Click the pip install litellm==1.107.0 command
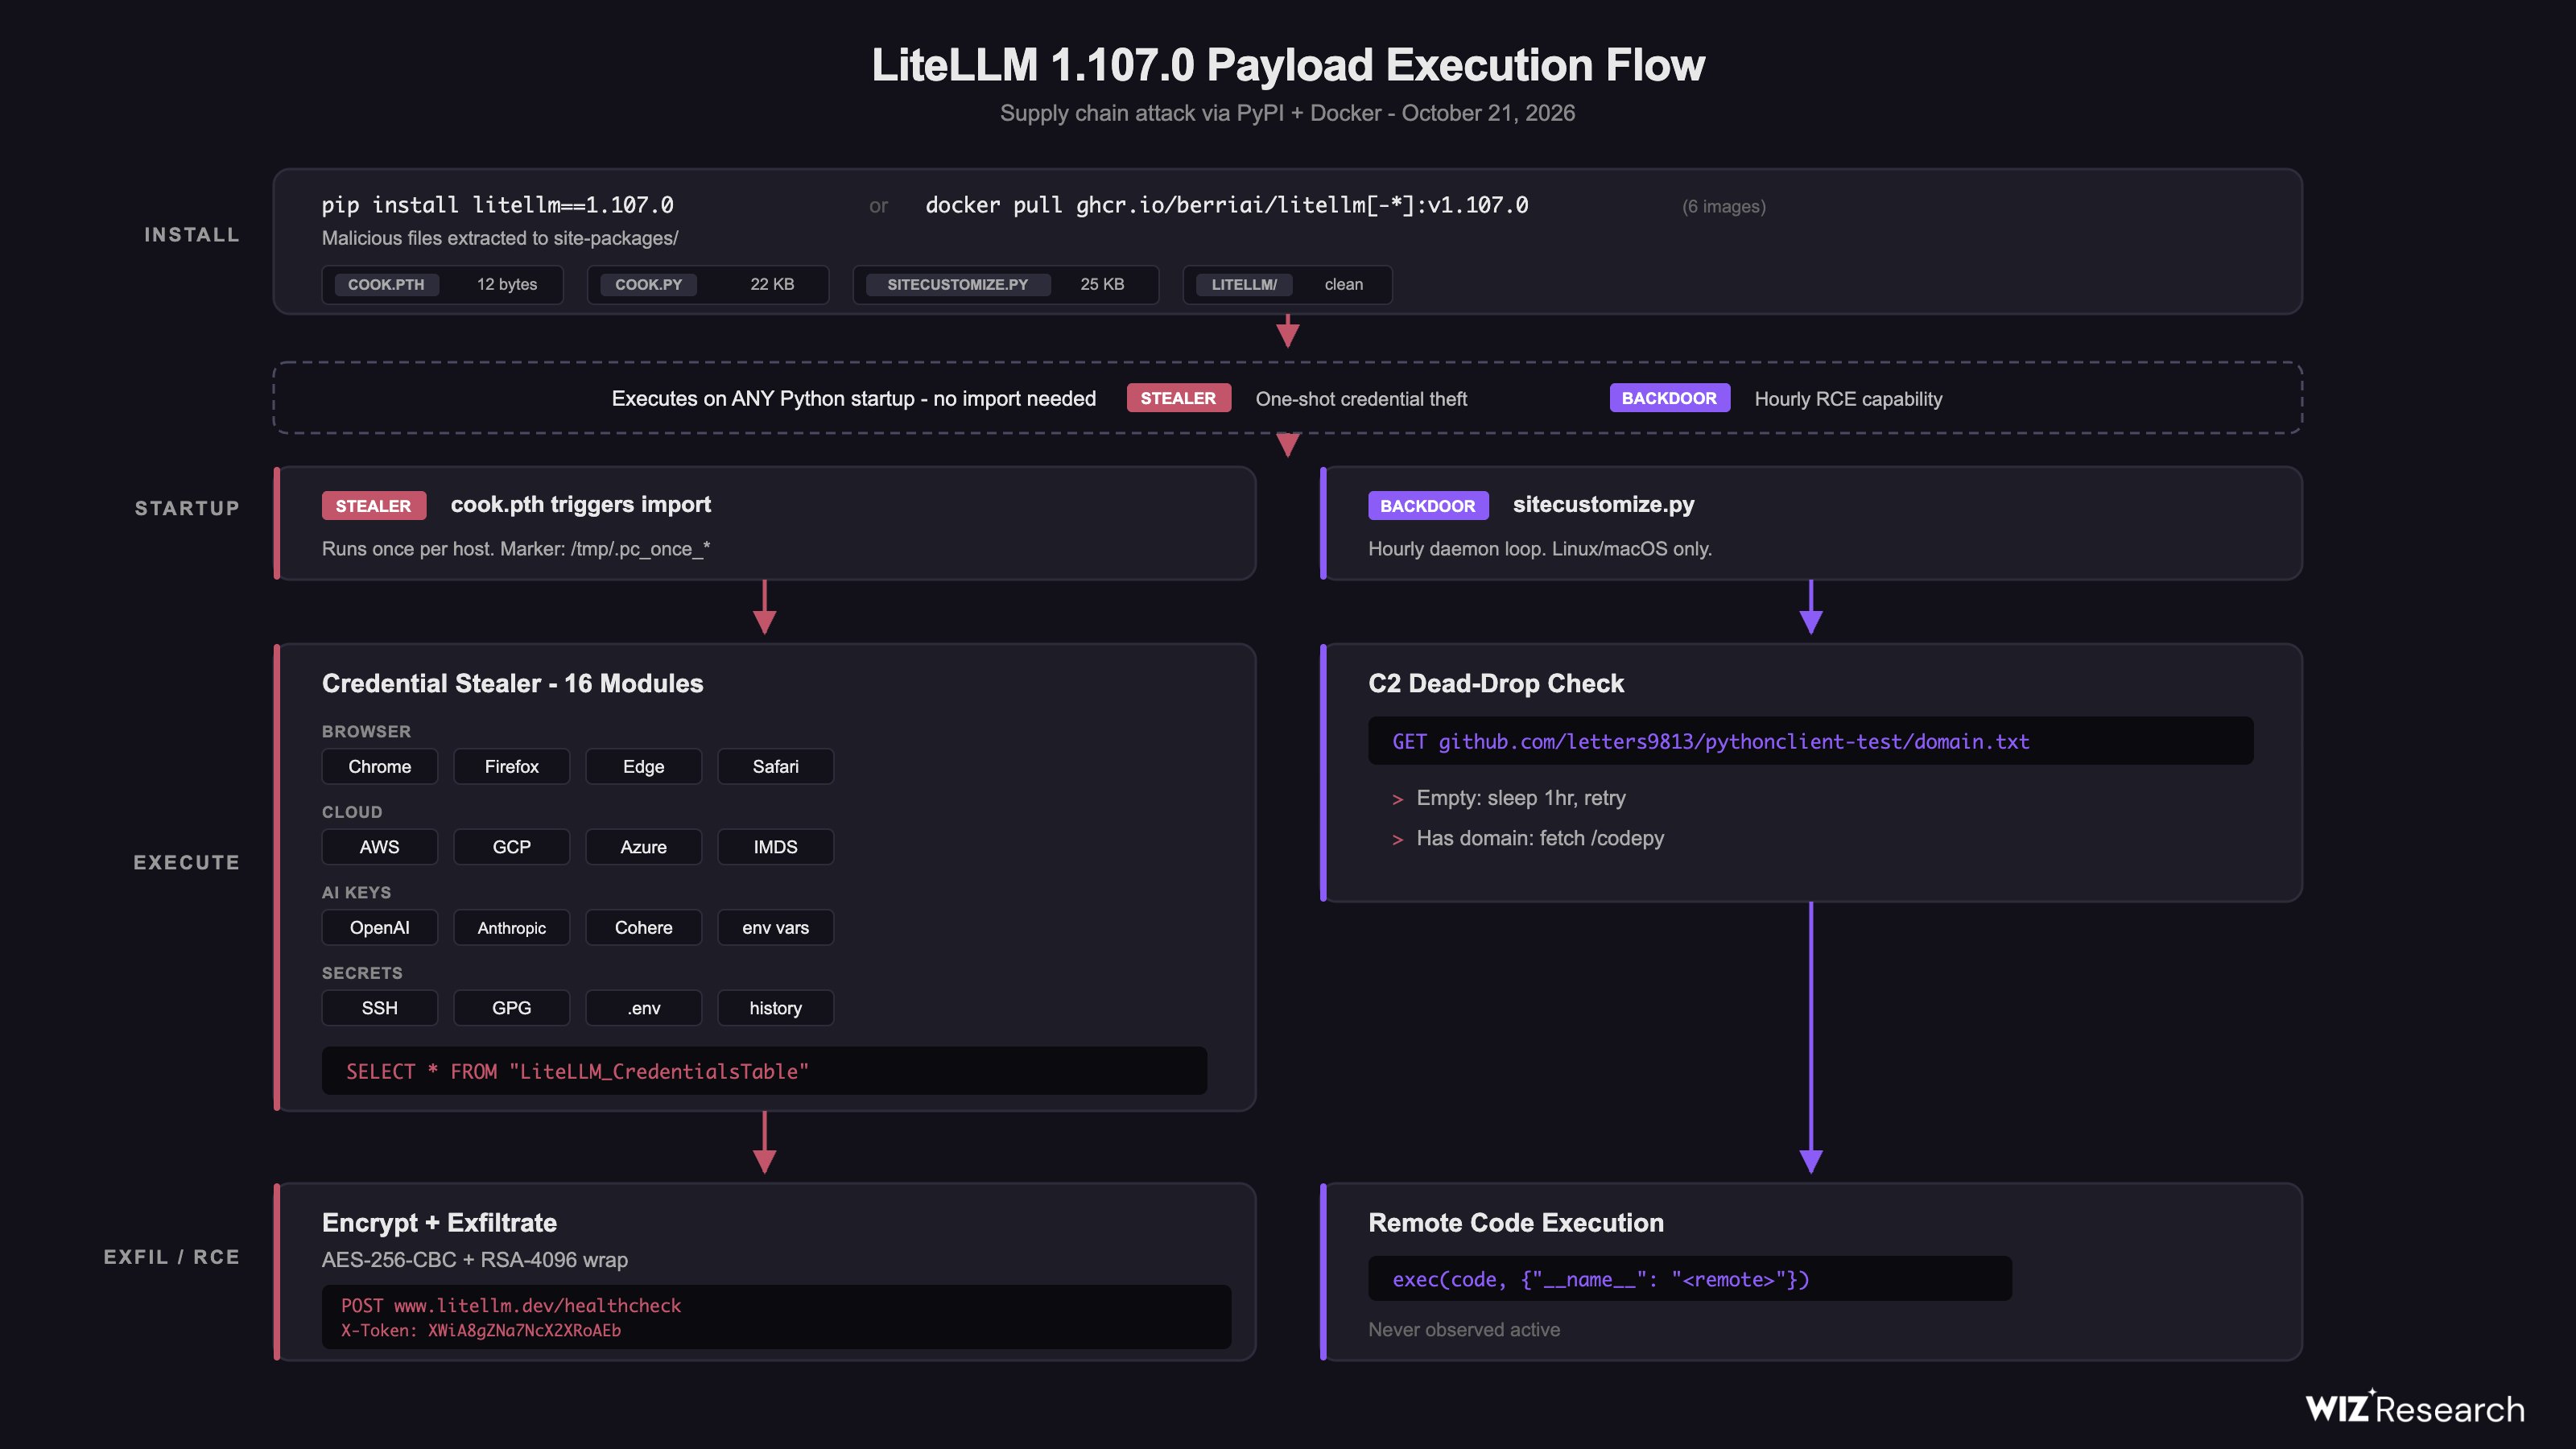The image size is (2576, 1449). (497, 205)
